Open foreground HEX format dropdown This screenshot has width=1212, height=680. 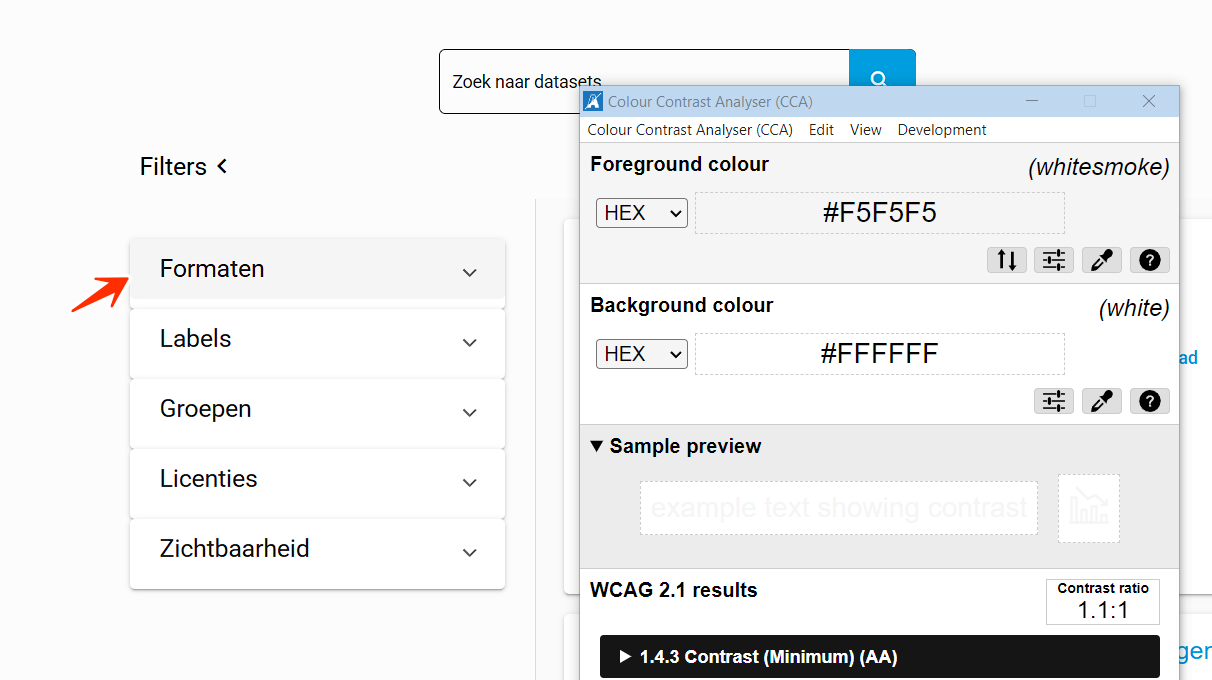(641, 213)
